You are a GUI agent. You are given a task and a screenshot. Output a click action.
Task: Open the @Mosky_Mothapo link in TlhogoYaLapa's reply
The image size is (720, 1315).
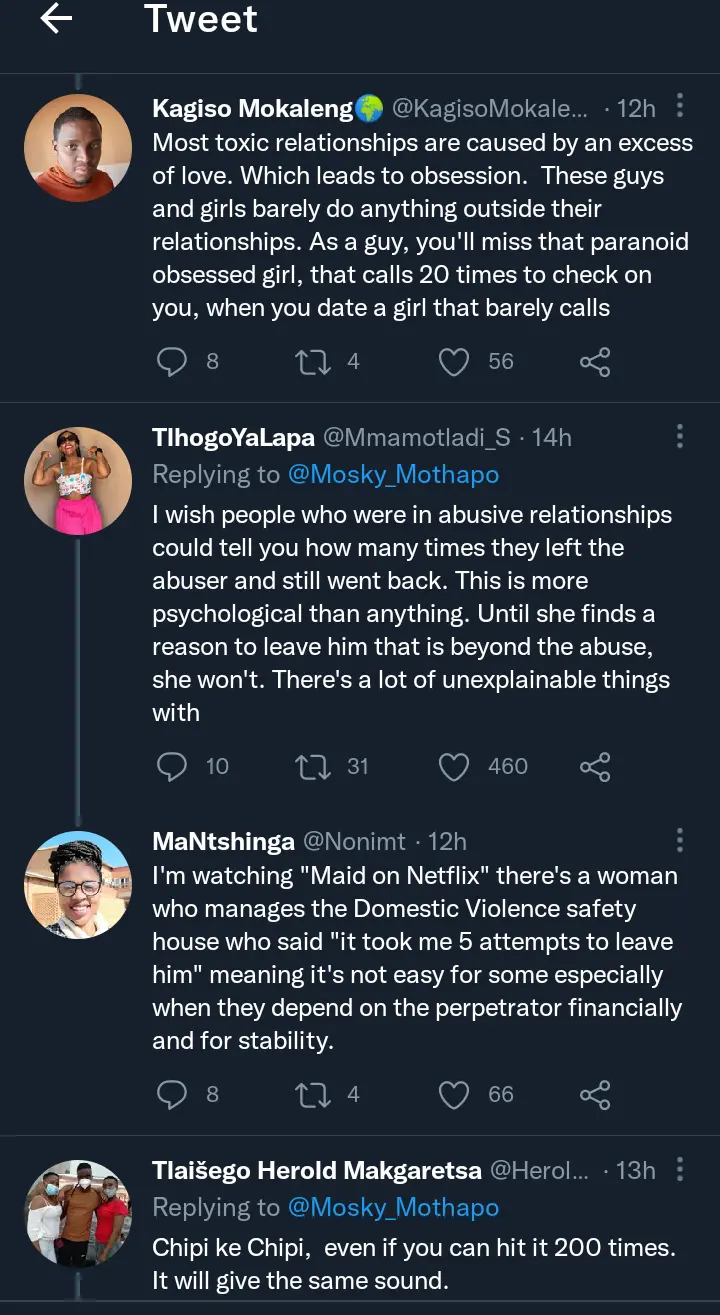tap(393, 475)
